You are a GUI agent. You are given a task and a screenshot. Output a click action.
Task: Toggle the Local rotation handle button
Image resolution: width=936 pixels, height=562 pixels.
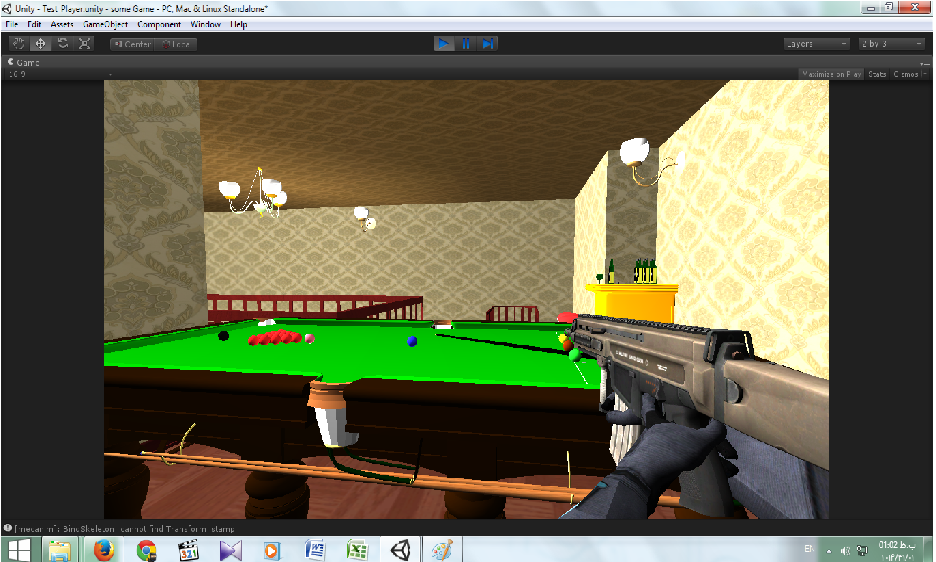point(176,44)
